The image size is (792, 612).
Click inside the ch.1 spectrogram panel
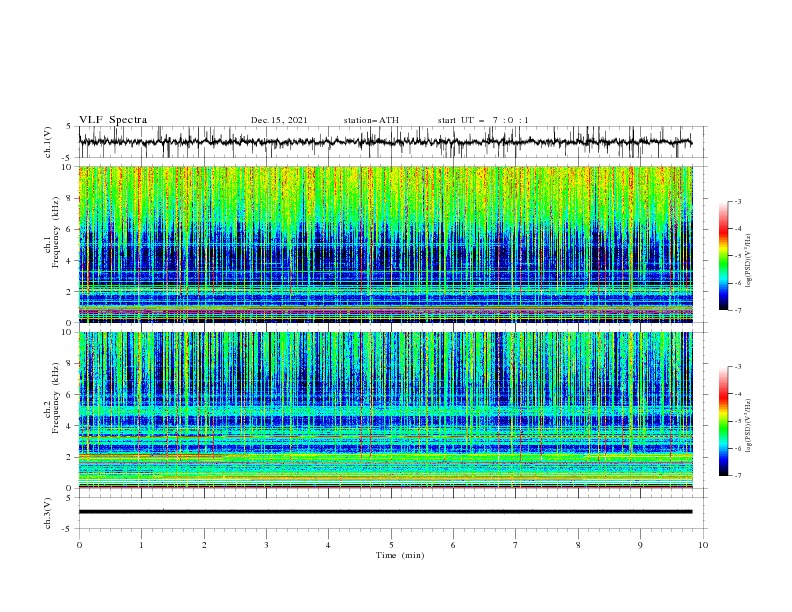coord(386,244)
